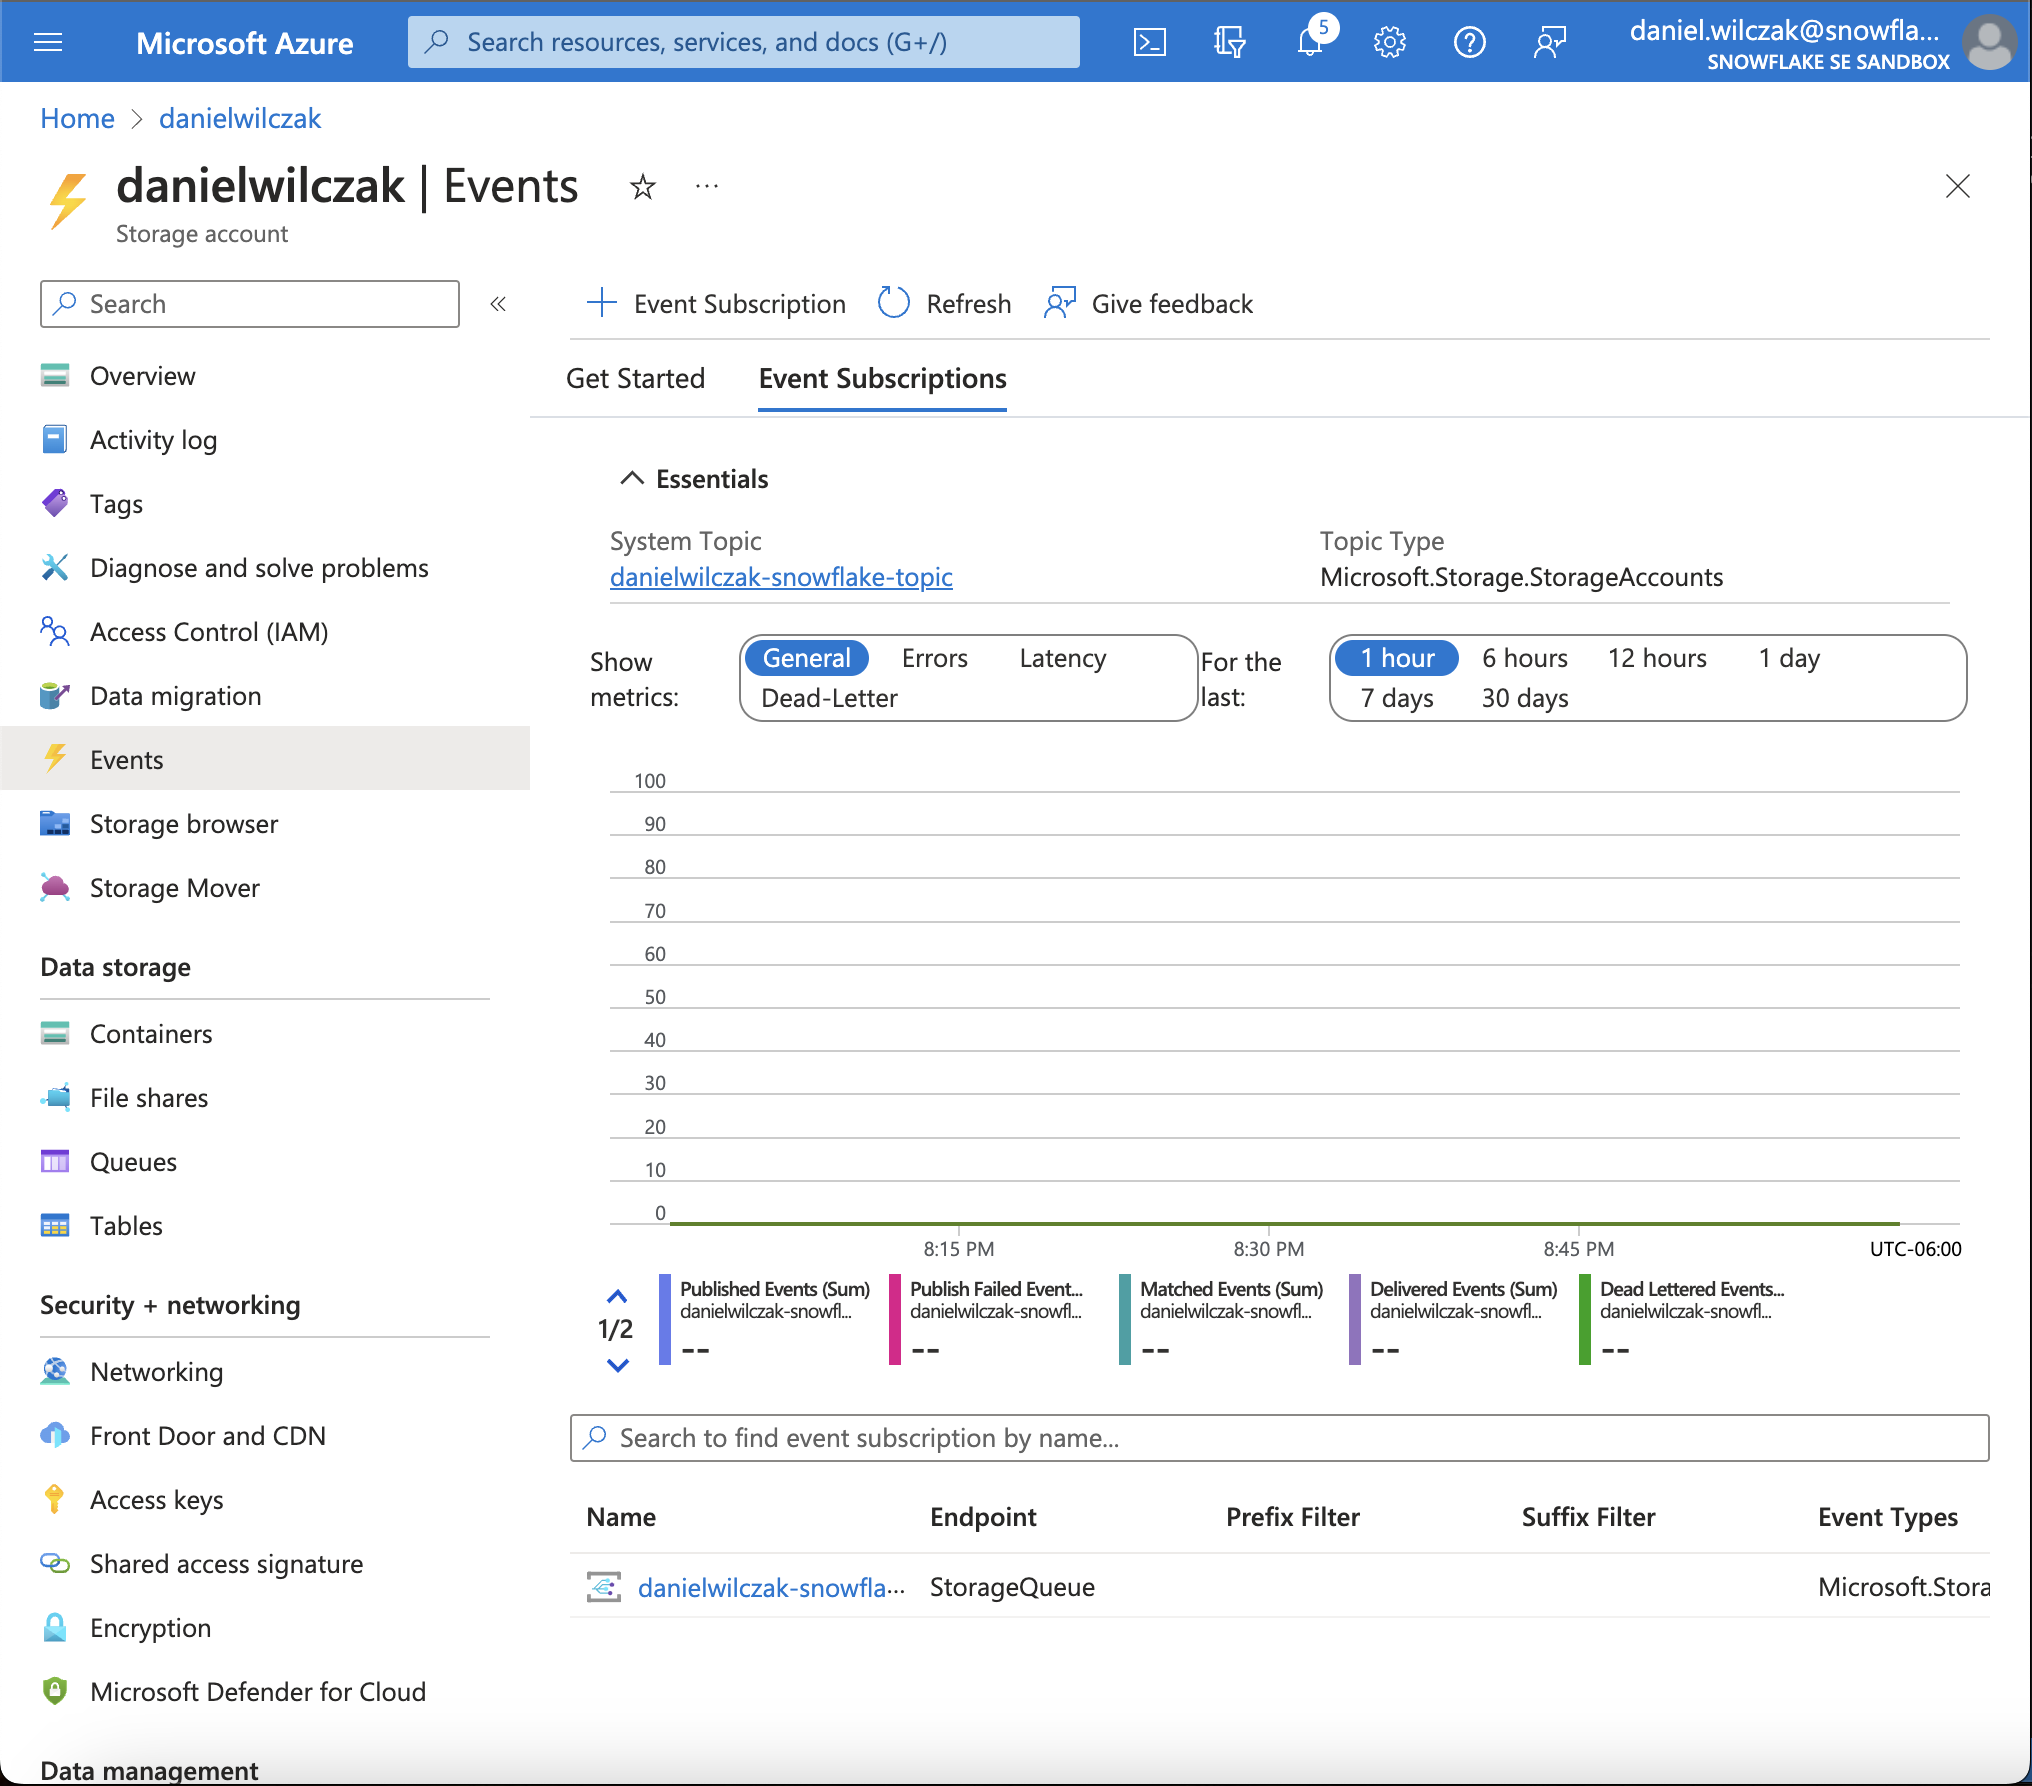This screenshot has height=1786, width=2032.
Task: Open the notifications bell
Action: [1310, 42]
